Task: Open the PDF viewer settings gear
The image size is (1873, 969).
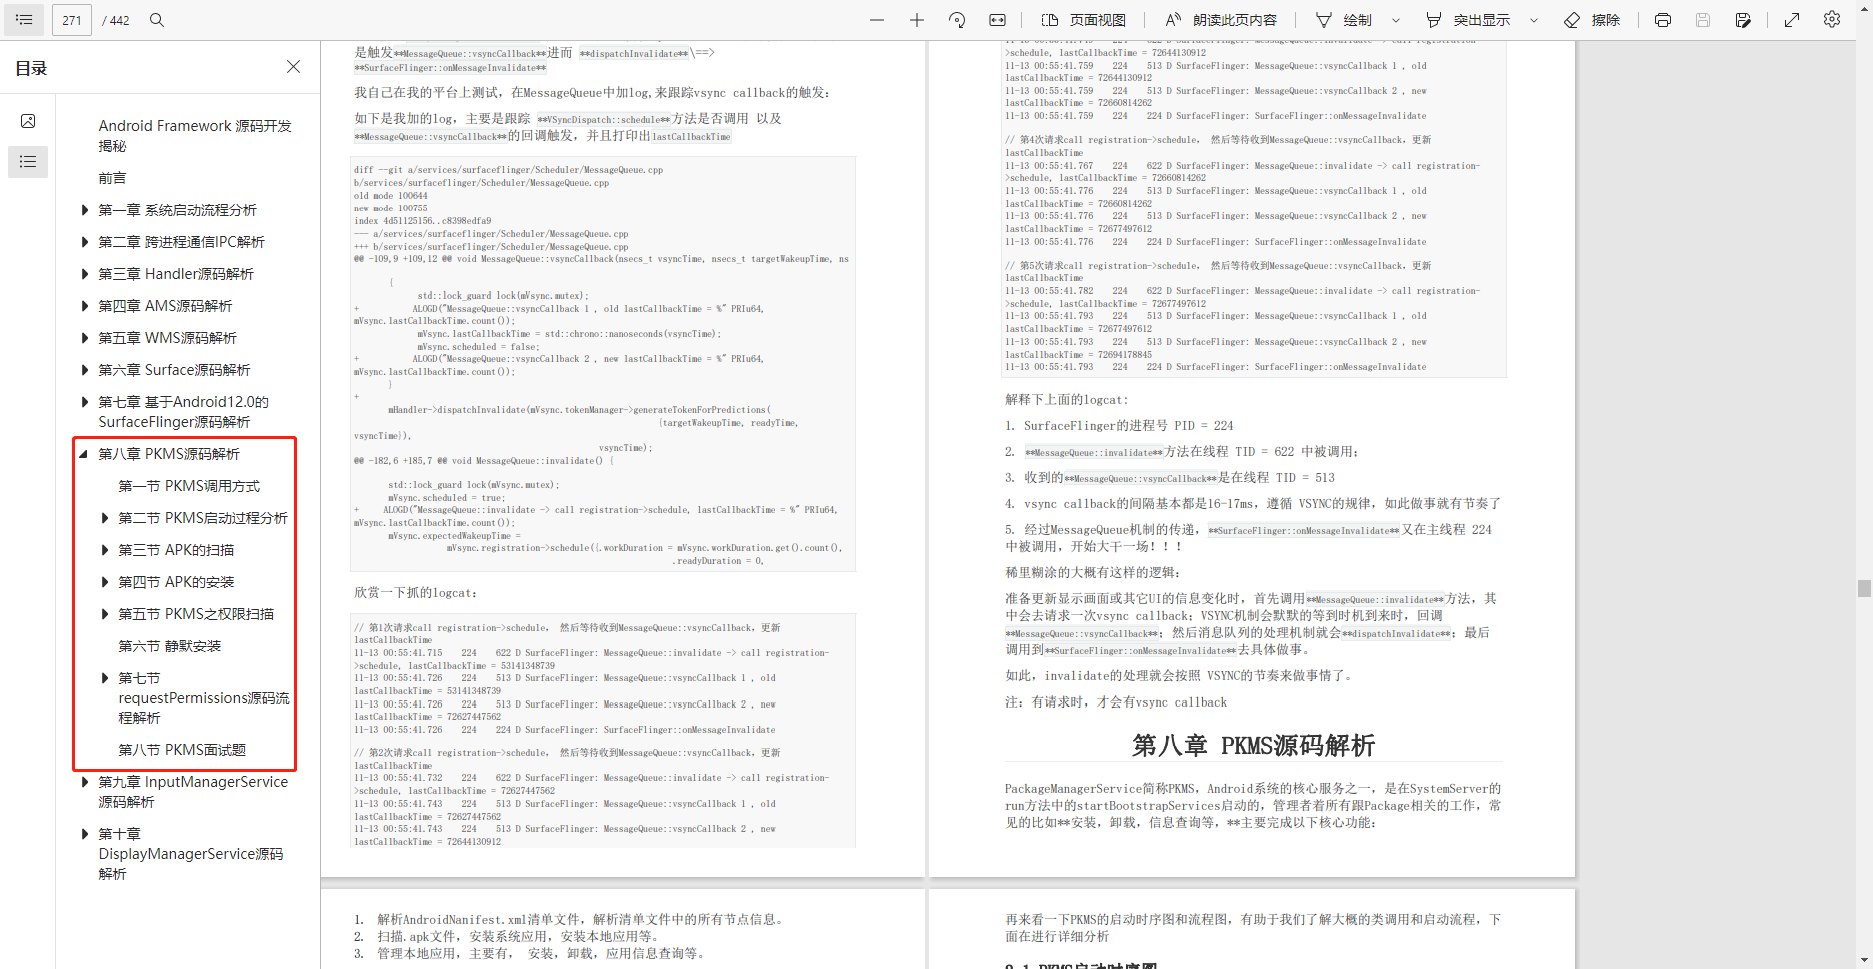Action: 1832,19
